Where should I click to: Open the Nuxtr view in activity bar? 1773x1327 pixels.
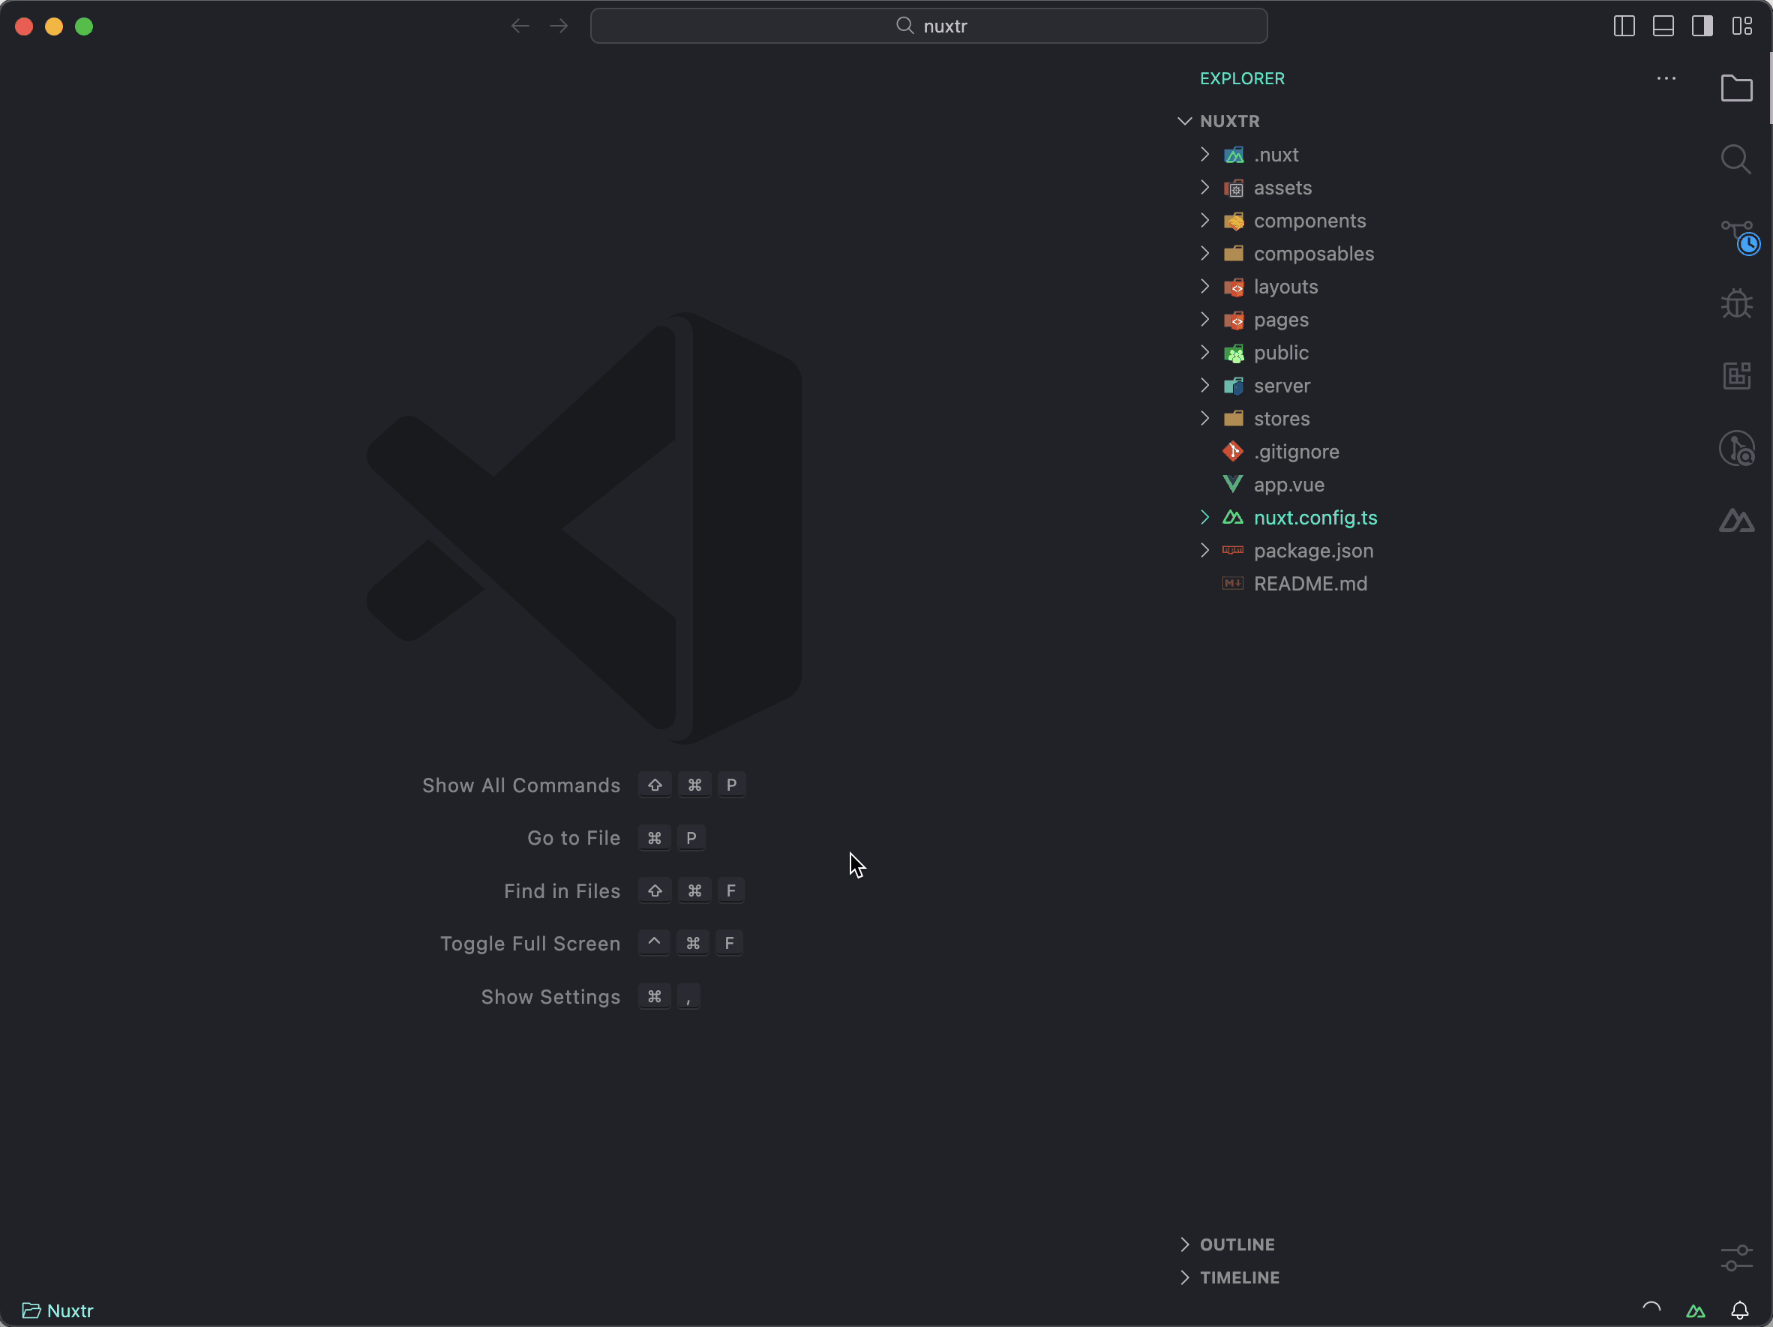[1736, 520]
